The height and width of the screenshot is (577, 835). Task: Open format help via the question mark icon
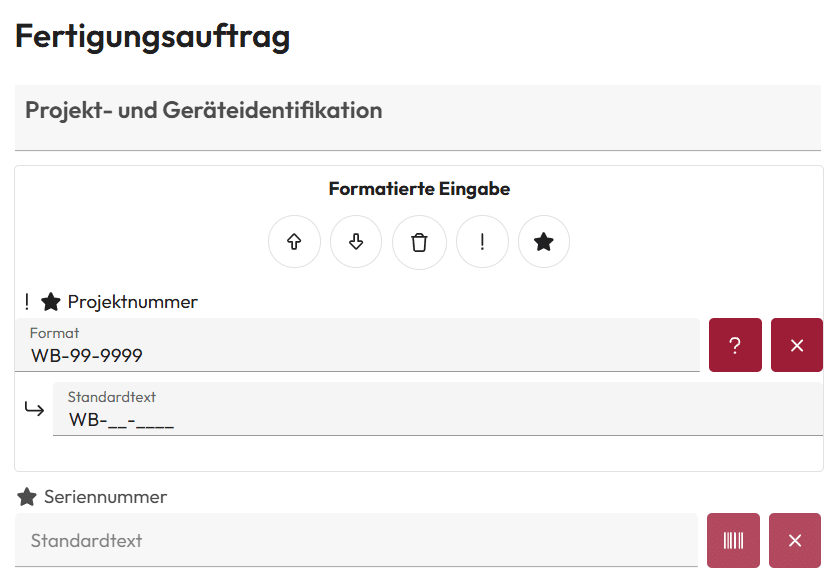(734, 344)
